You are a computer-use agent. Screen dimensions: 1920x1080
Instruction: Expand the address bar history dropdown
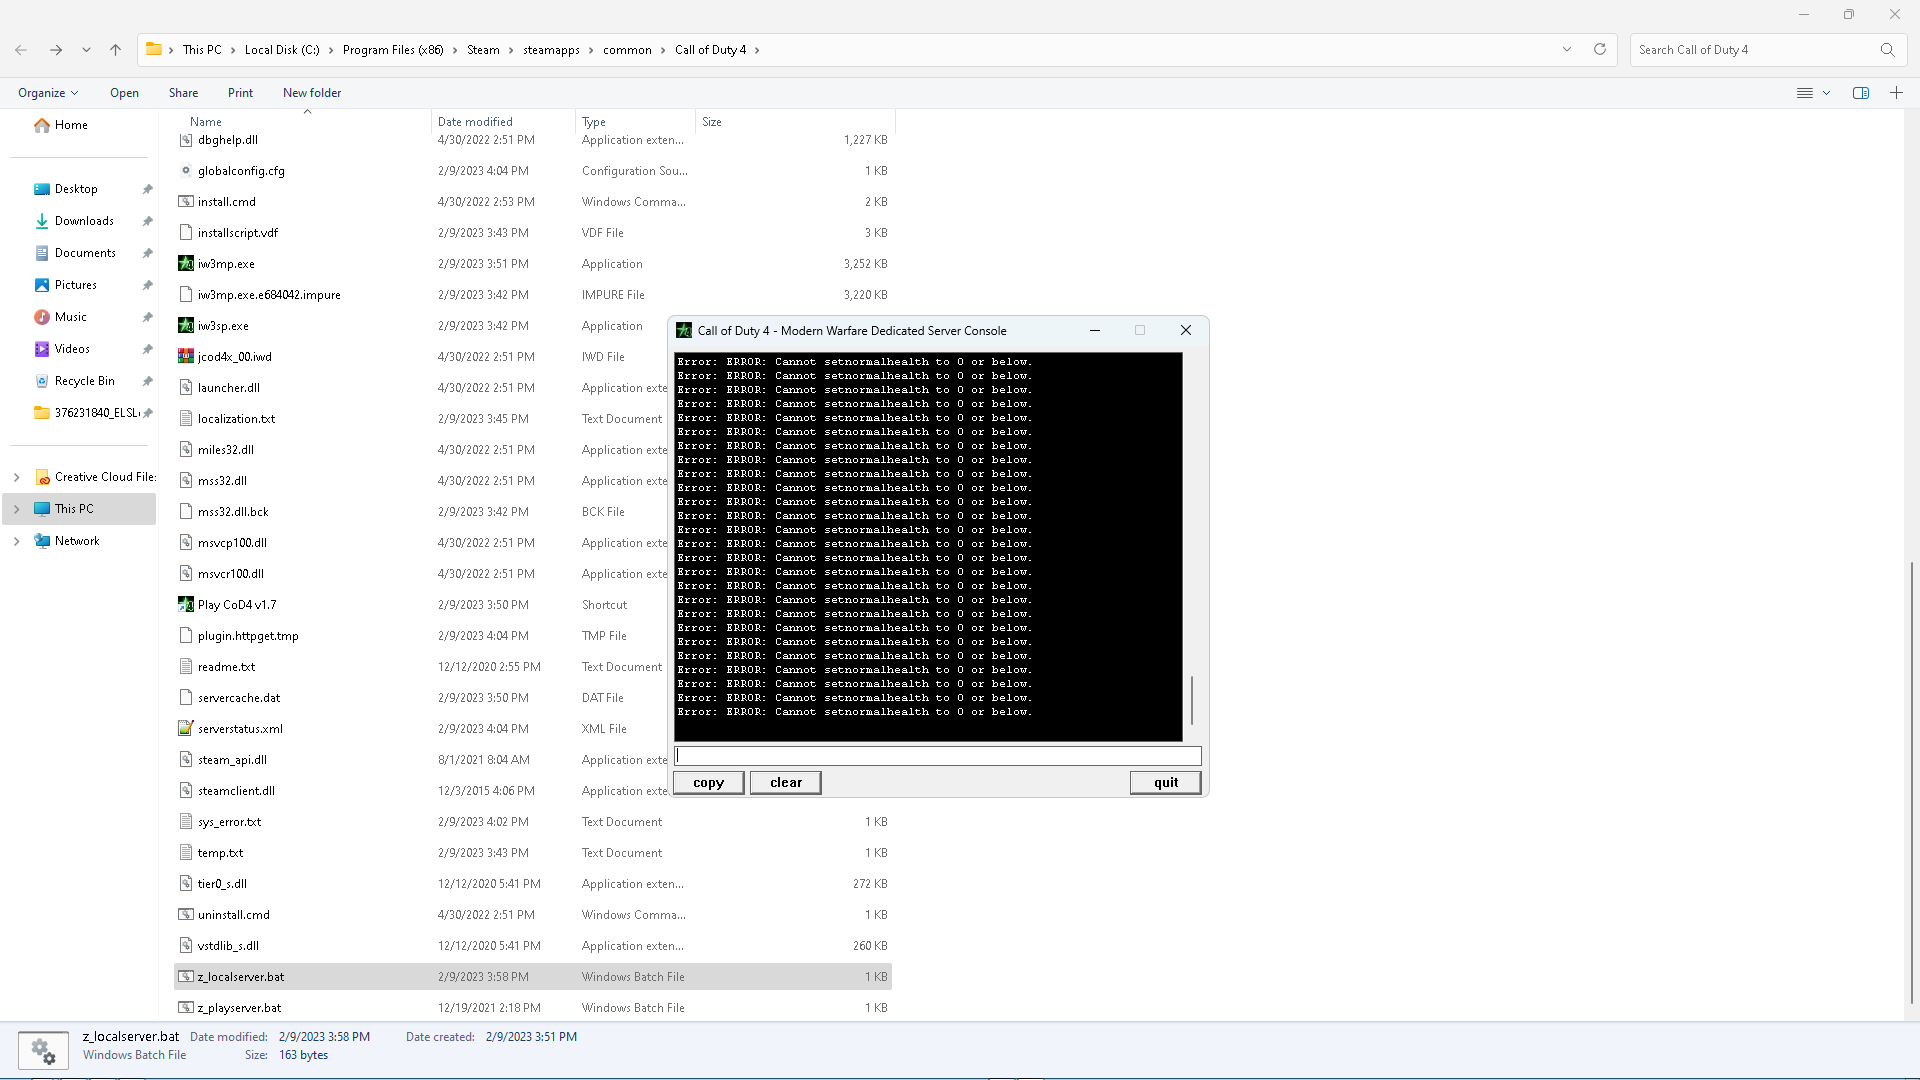click(x=1567, y=50)
